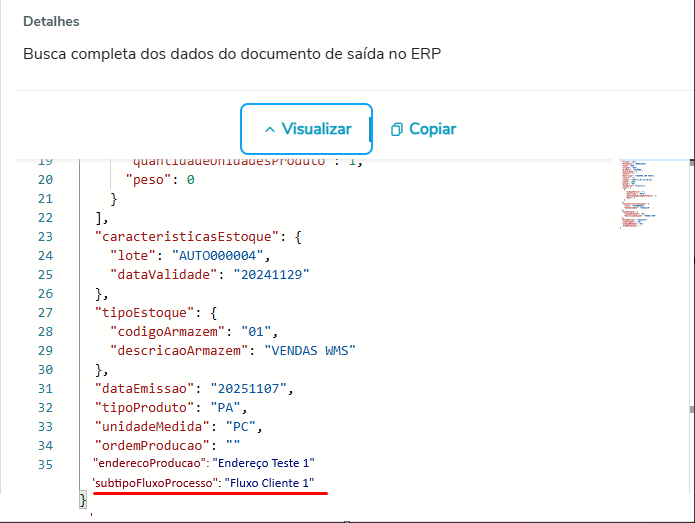
Task: Click the "caracteristicasEstoque" key
Action: pos(187,237)
